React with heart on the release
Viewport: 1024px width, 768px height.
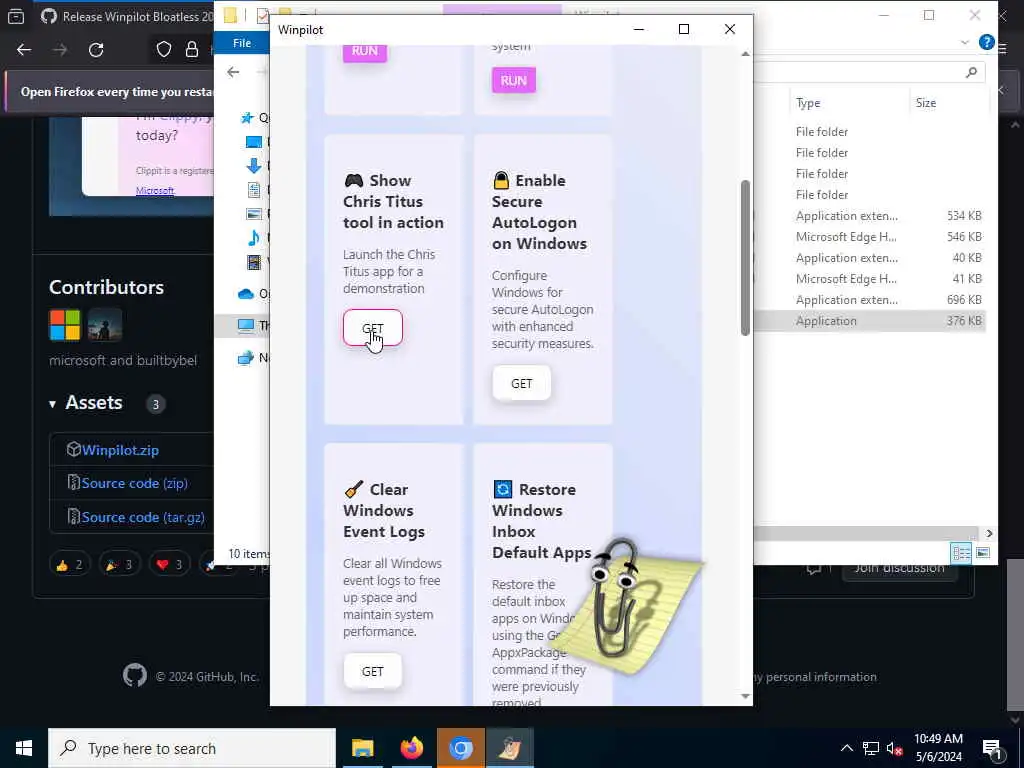click(169, 565)
